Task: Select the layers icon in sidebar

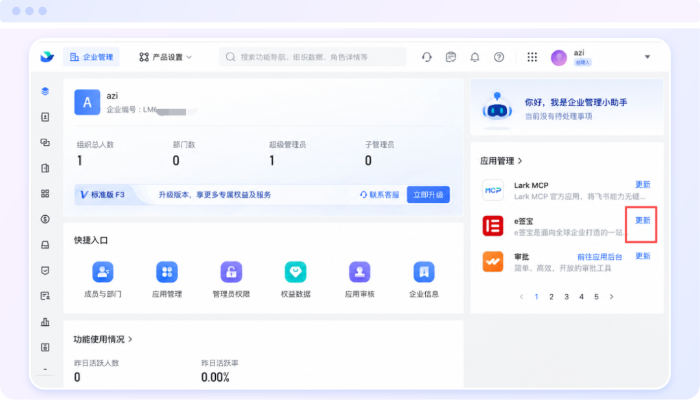Action: (x=45, y=91)
